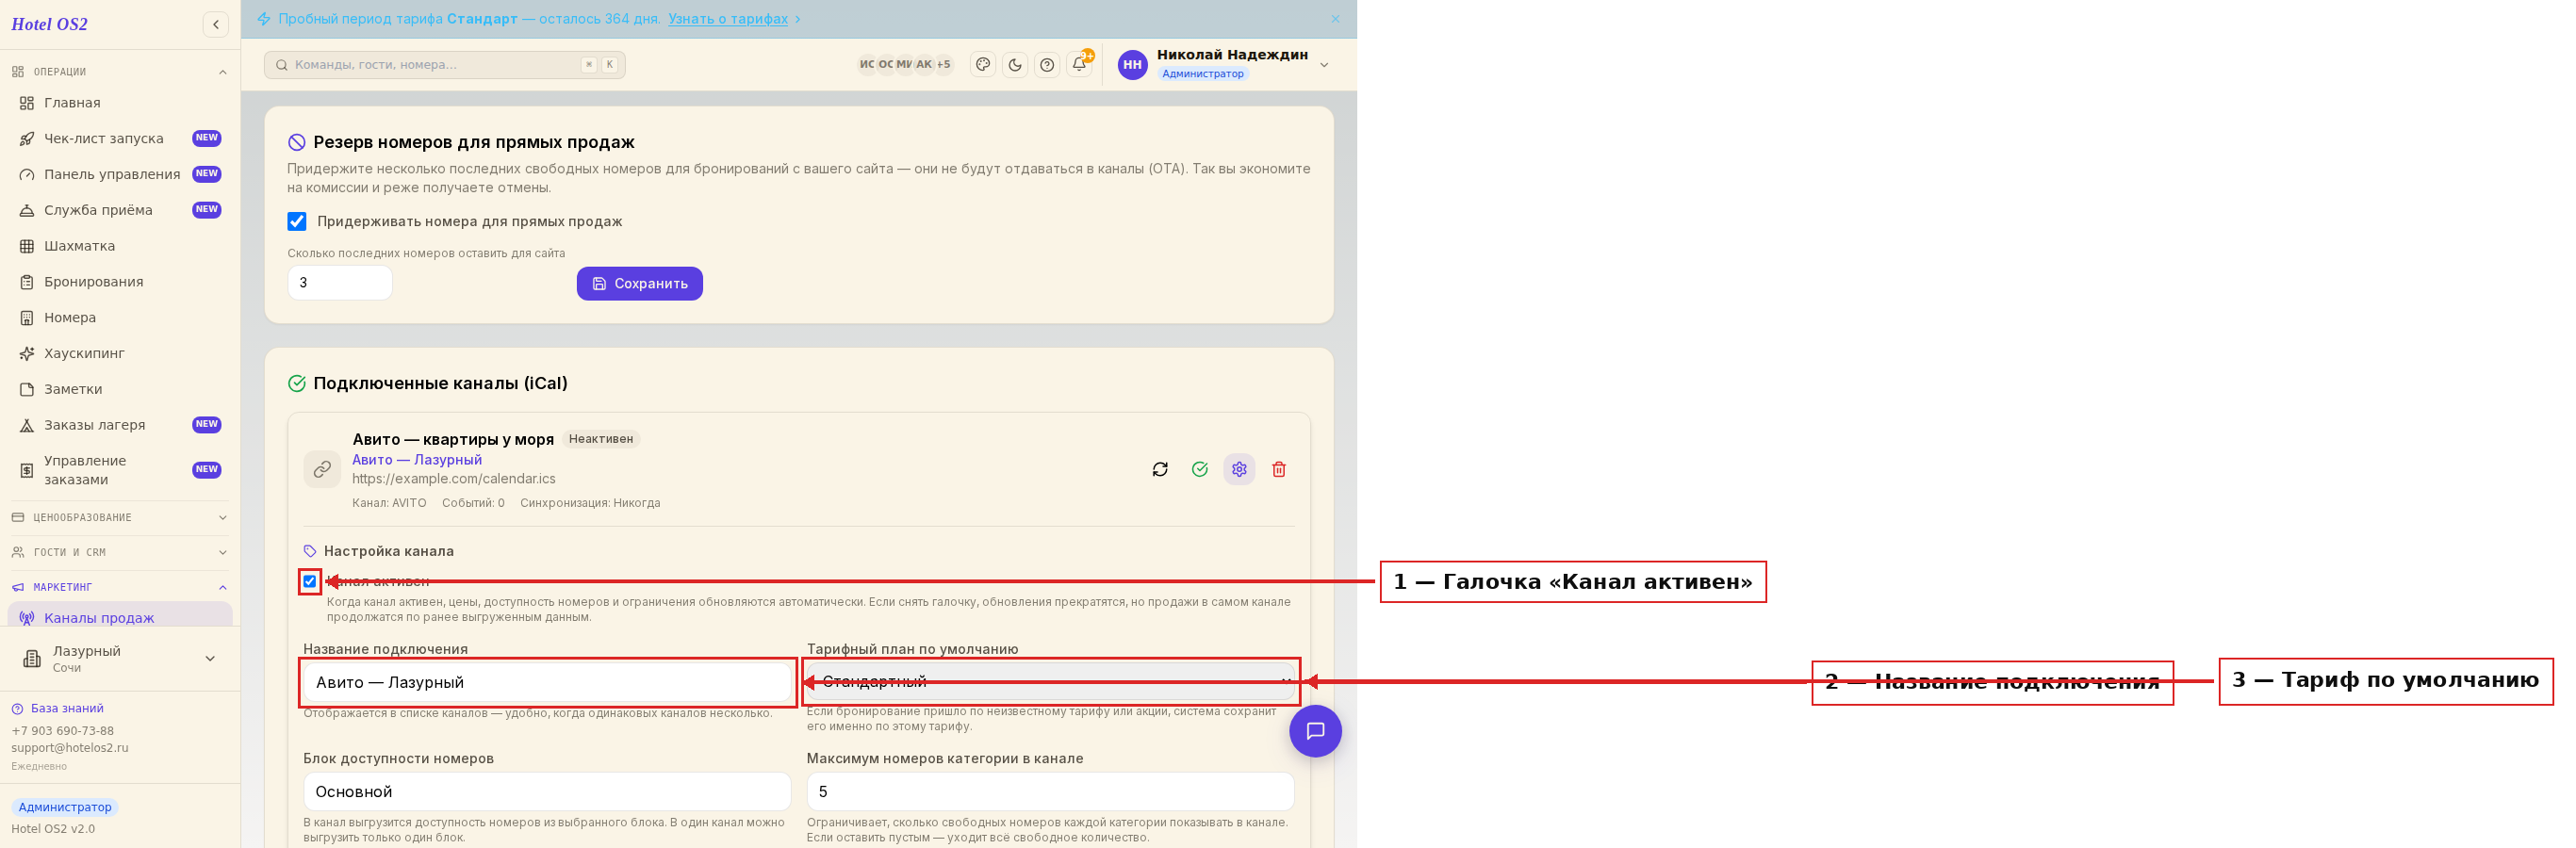Click the reserved rooms count field showing 3
2576x848 pixels.
(340, 283)
